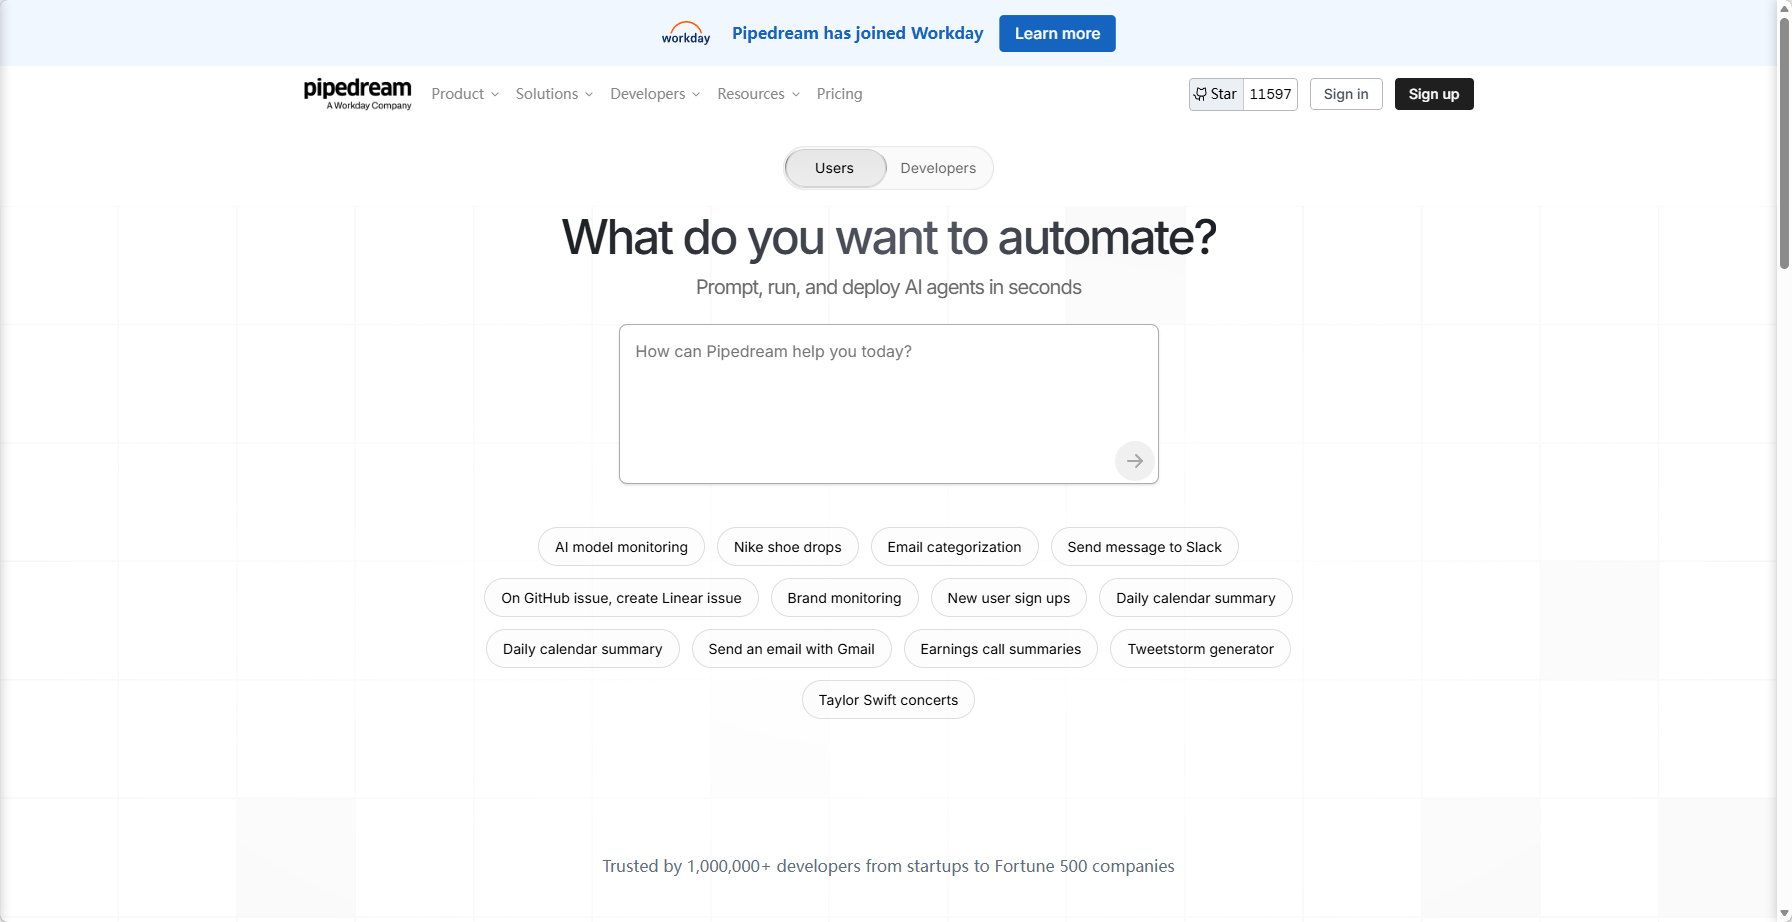Select On GitHub issue, create Linear issue
Image resolution: width=1792 pixels, height=922 pixels.
coord(621,598)
